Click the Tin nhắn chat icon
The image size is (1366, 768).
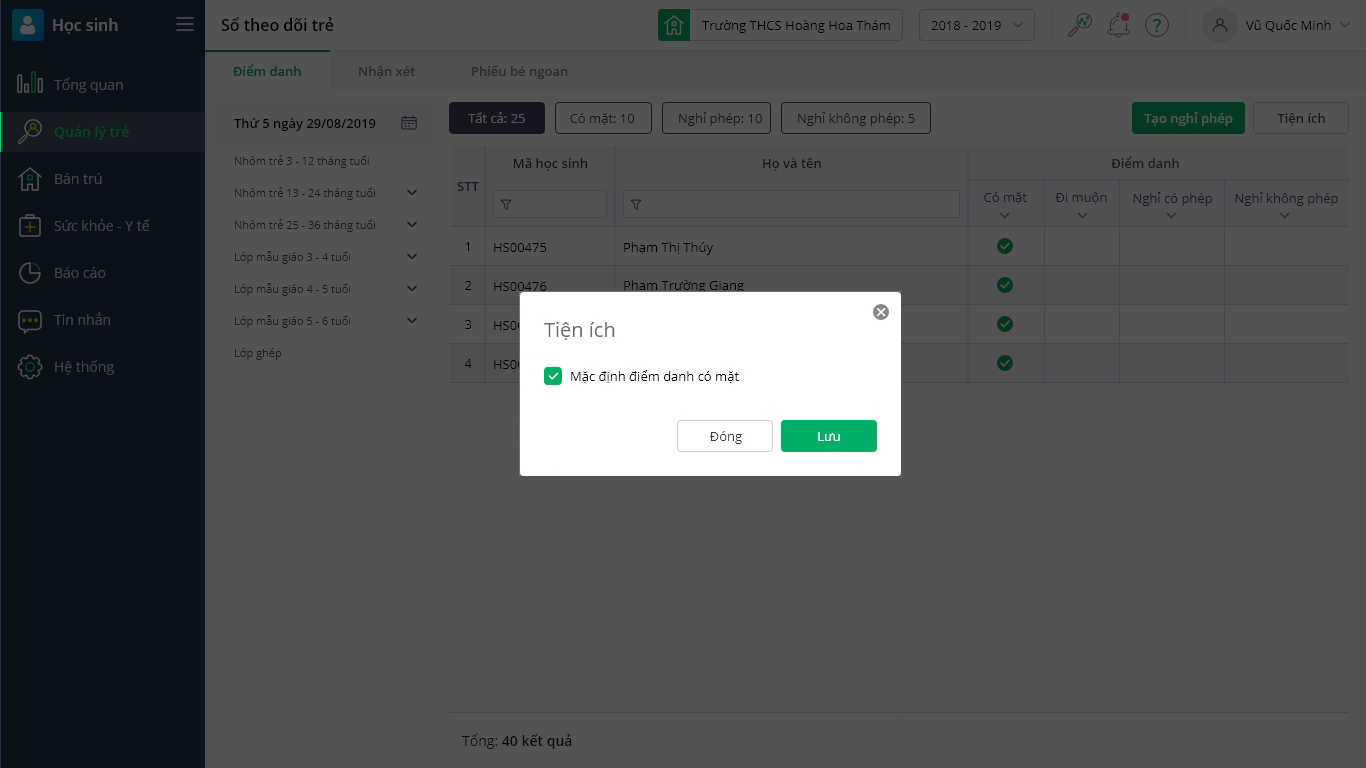30,320
